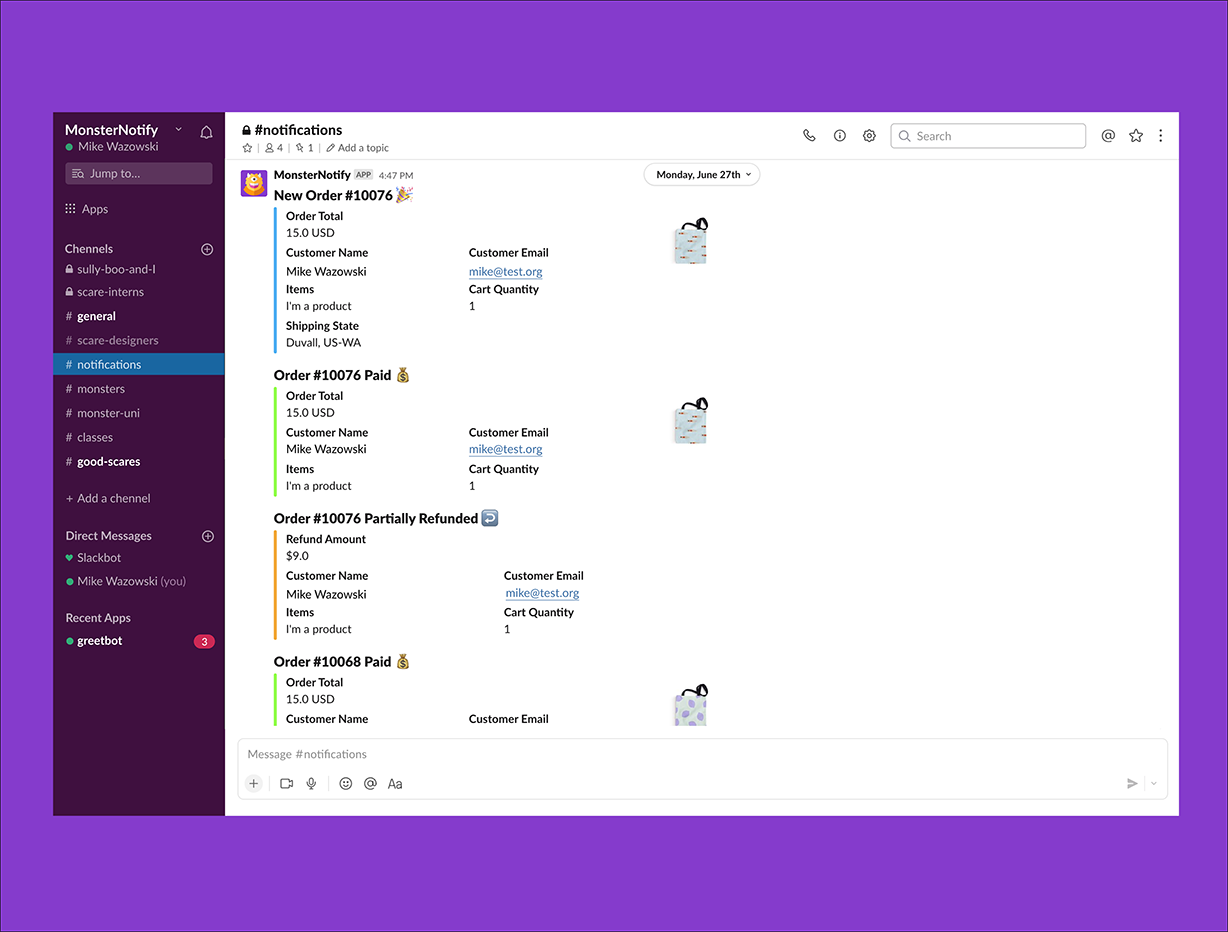
Task: Click the 4:47 PM message timestamp
Action: coord(396,176)
